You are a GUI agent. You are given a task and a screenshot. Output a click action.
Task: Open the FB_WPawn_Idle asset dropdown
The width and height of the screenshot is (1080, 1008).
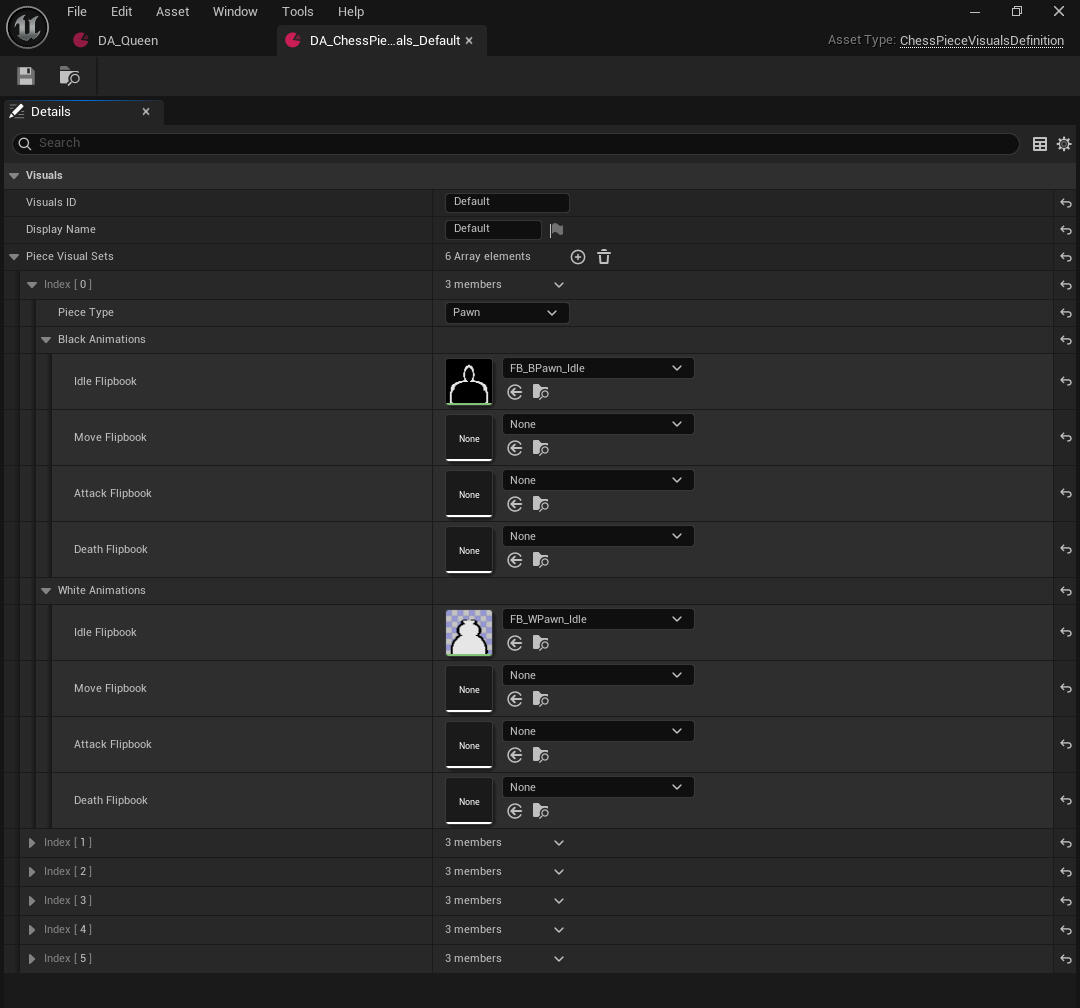(x=598, y=619)
